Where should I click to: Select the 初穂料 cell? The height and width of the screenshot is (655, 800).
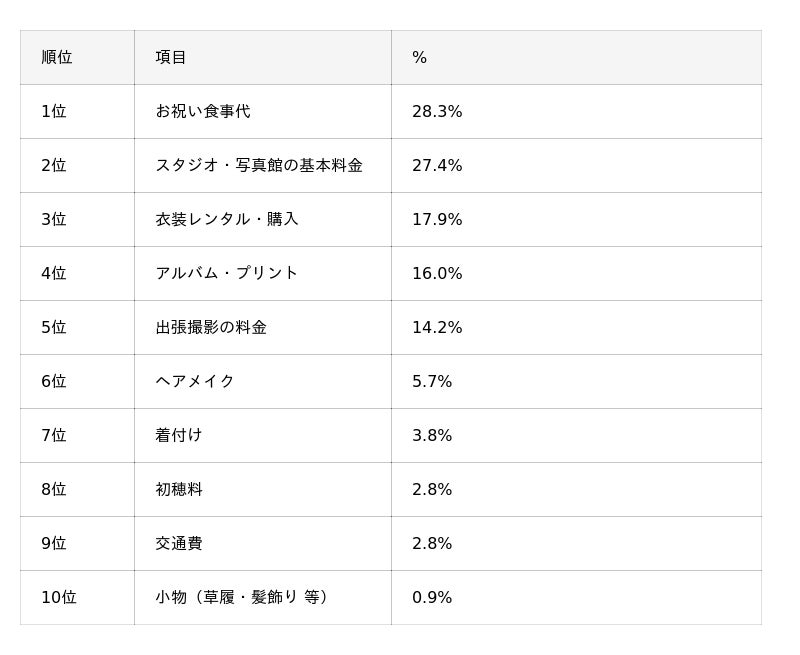click(179, 490)
